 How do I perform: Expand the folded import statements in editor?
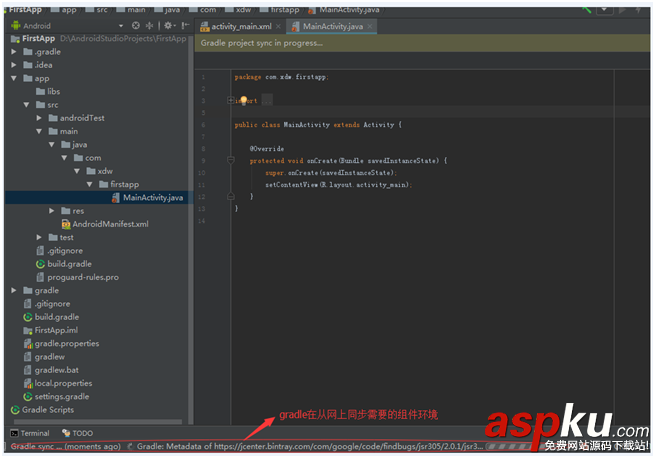230,100
